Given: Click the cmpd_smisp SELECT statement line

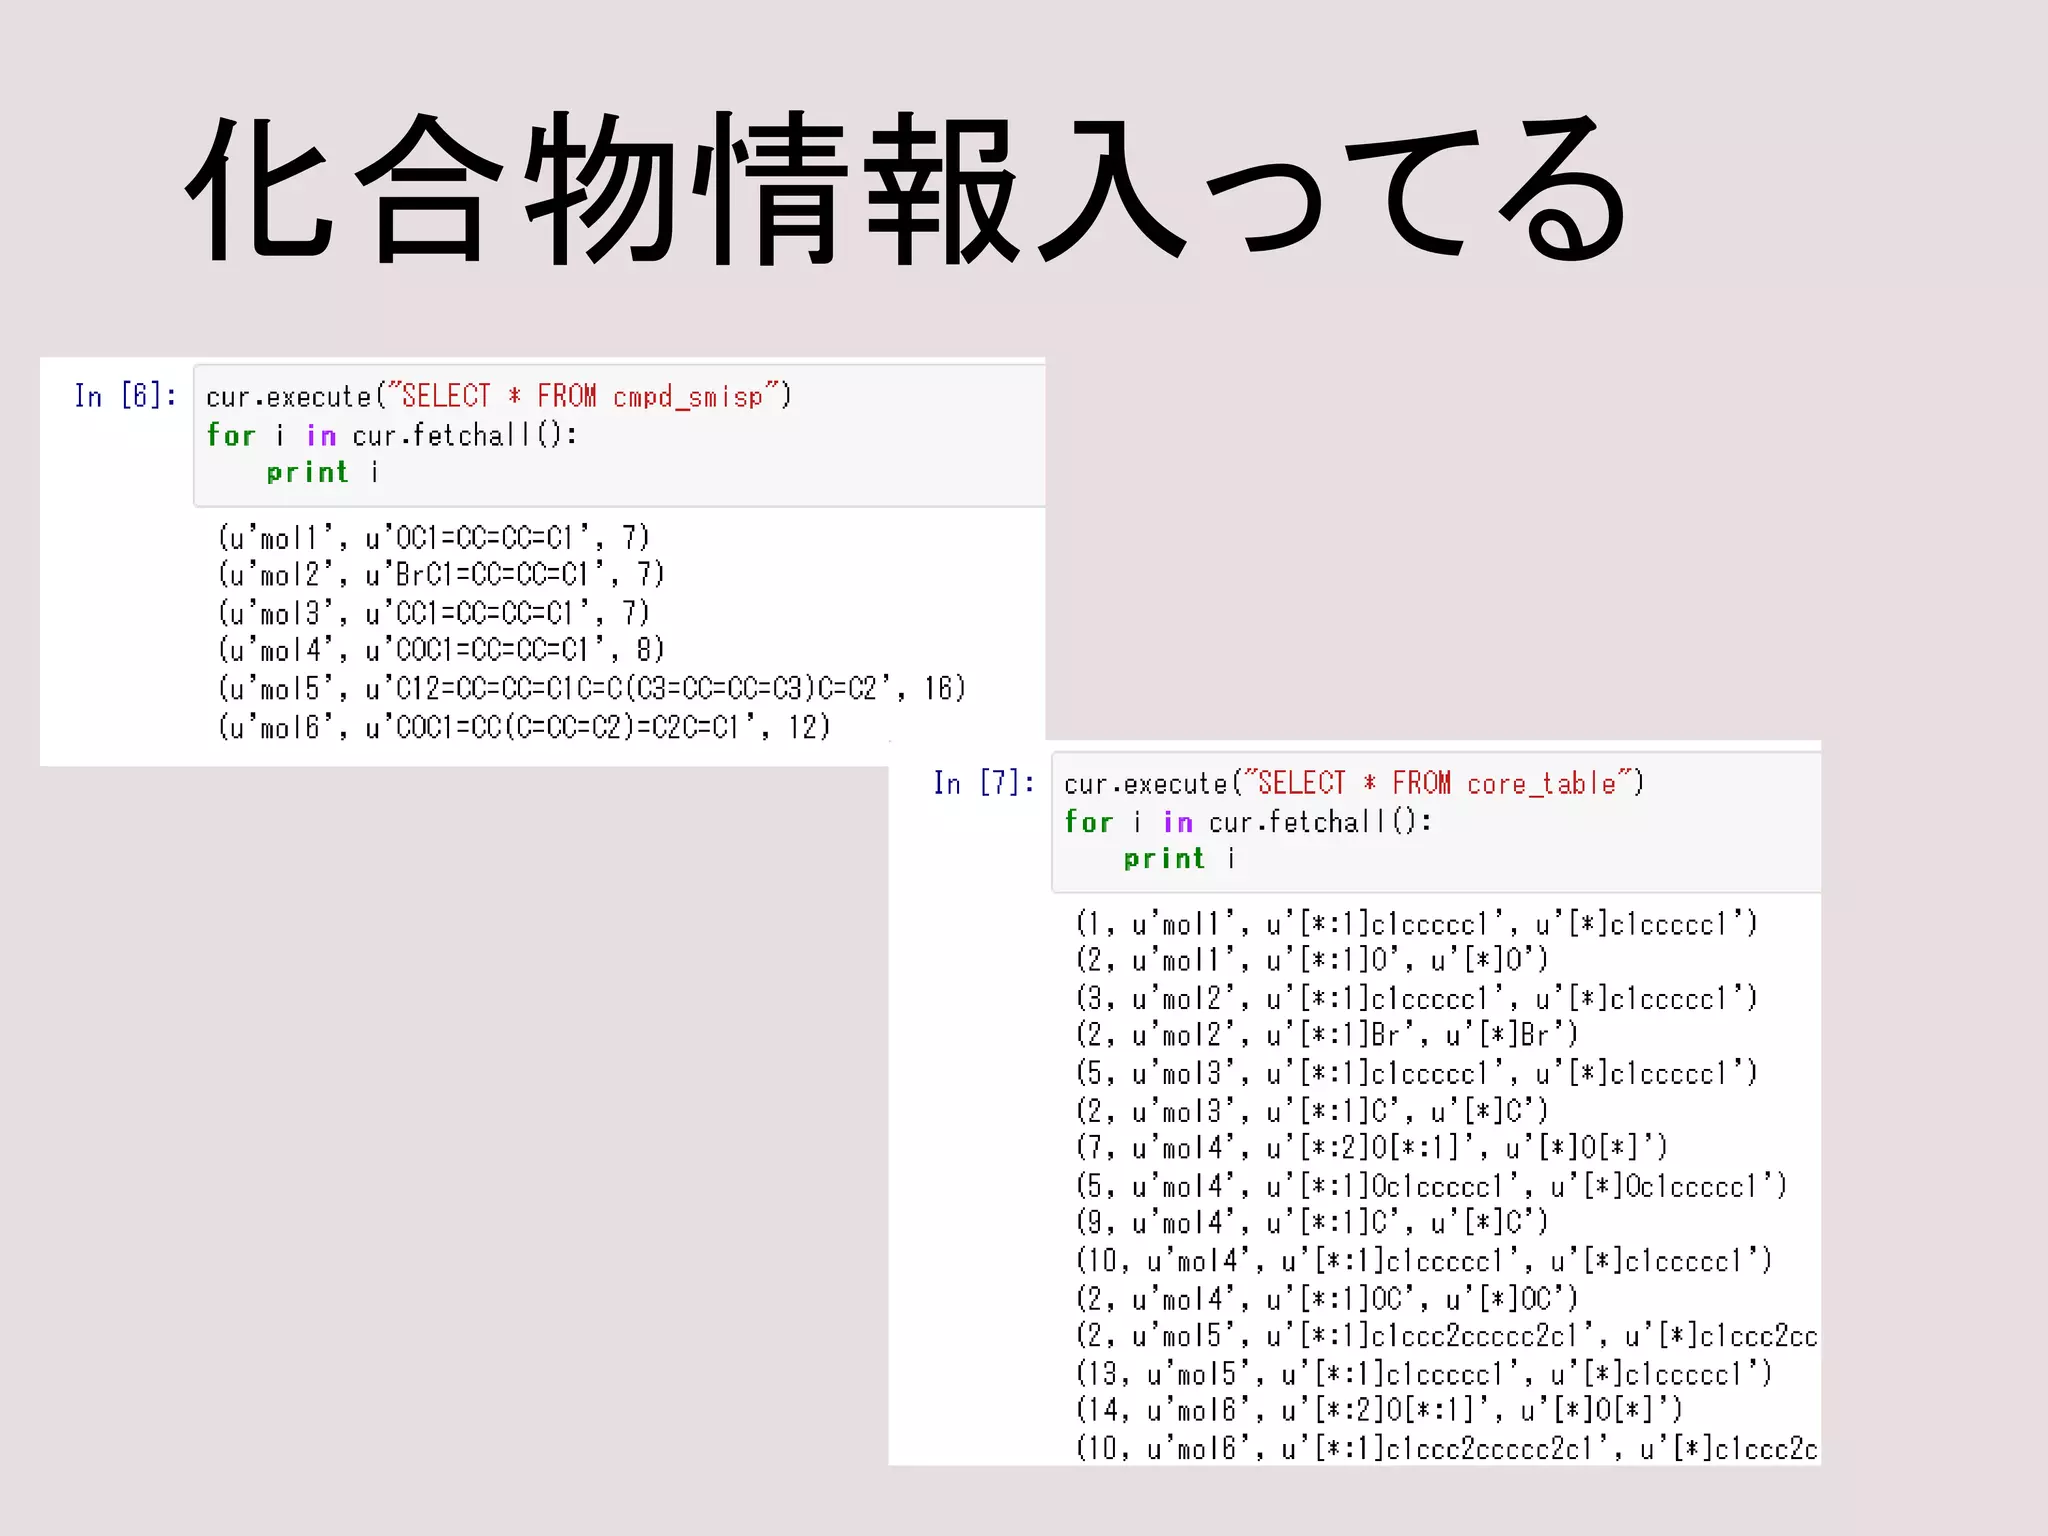Looking at the screenshot, I should 499,397.
